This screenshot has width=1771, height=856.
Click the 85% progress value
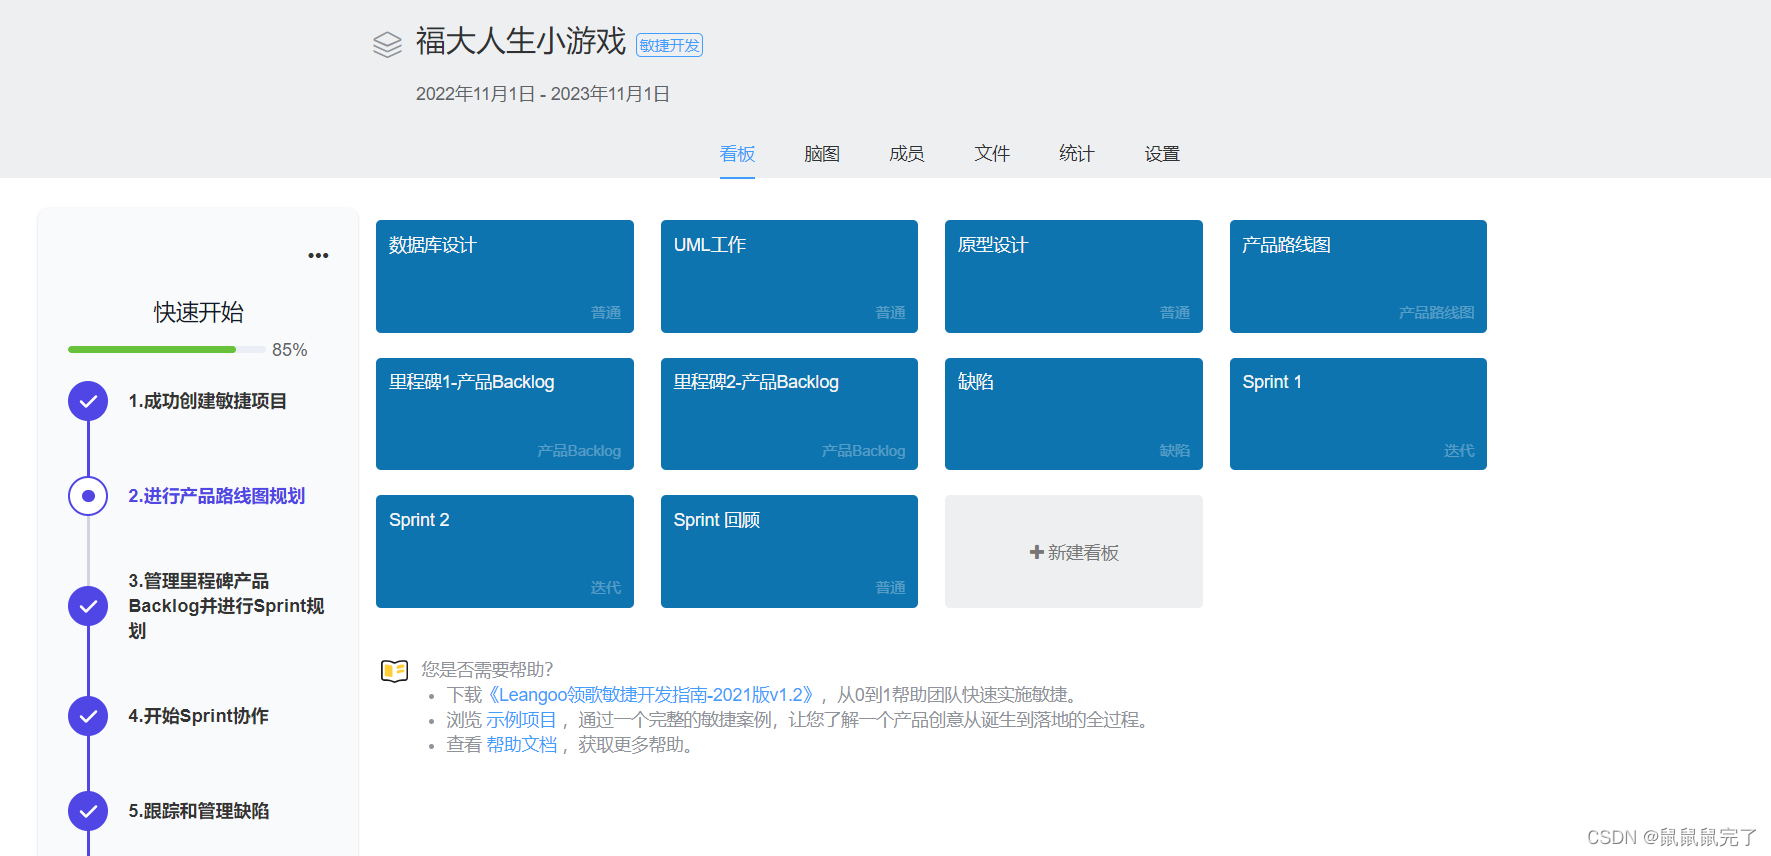point(289,350)
